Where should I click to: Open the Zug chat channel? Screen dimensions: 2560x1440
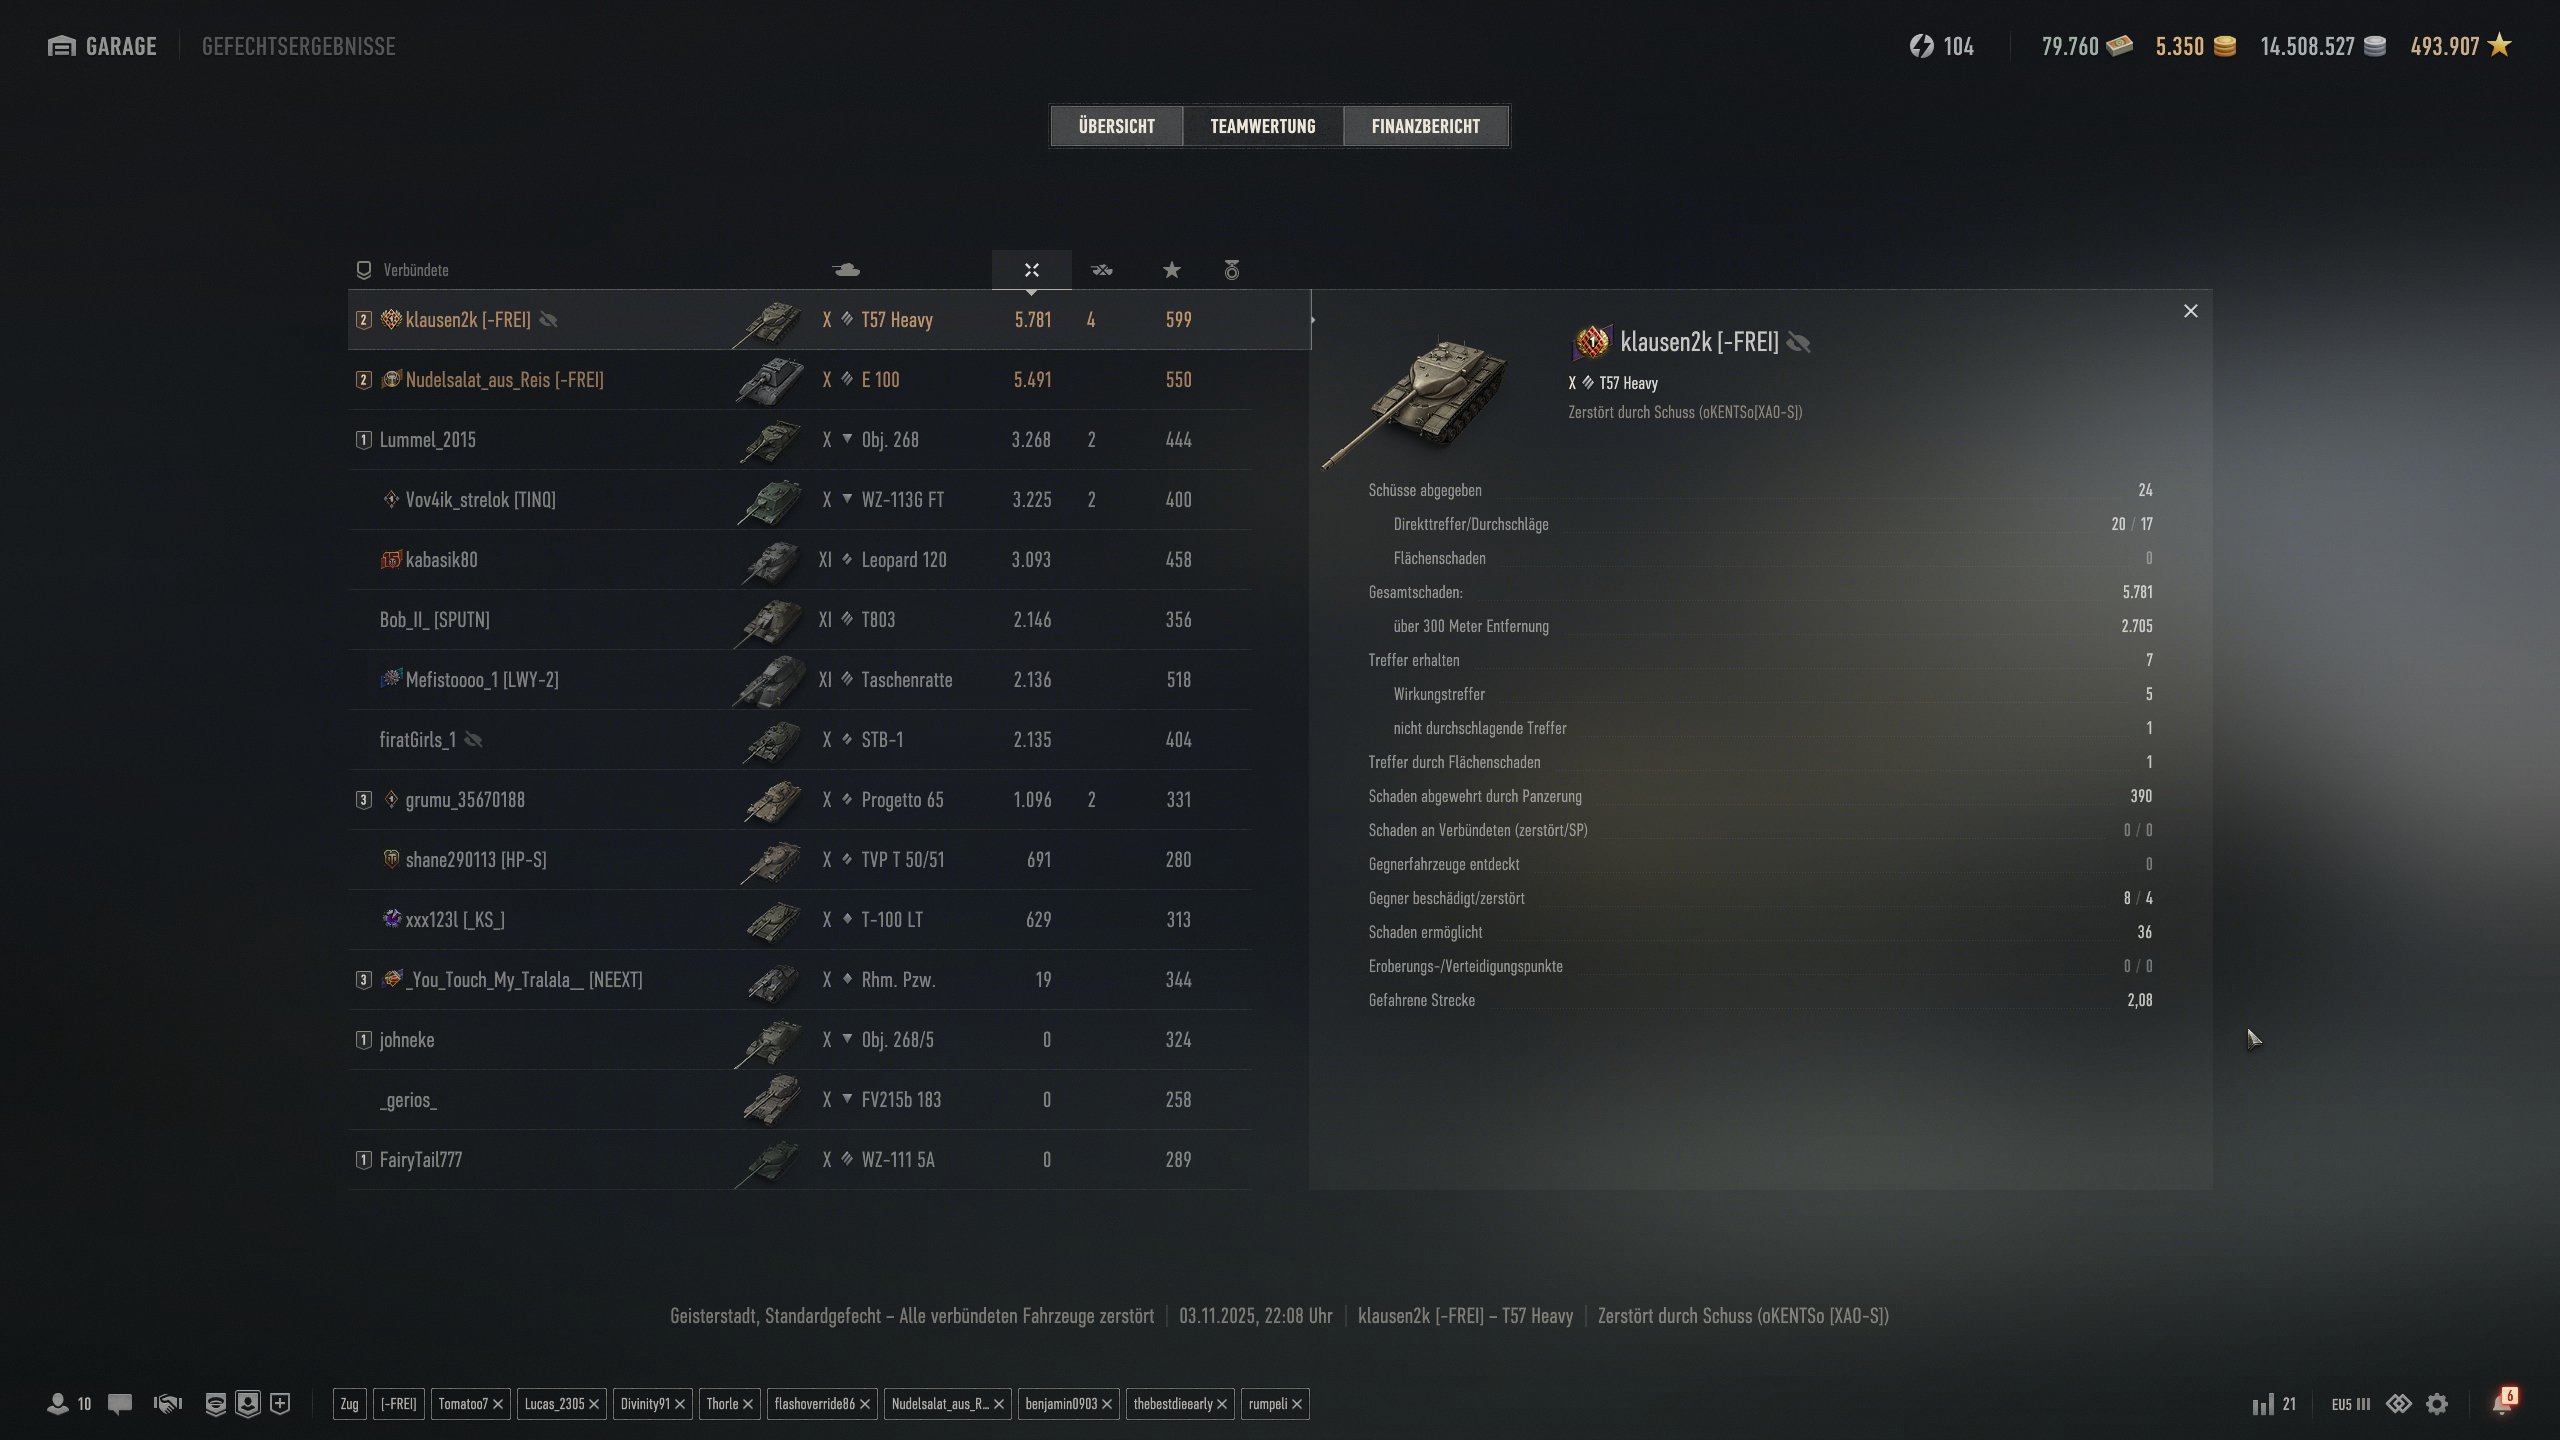click(349, 1404)
